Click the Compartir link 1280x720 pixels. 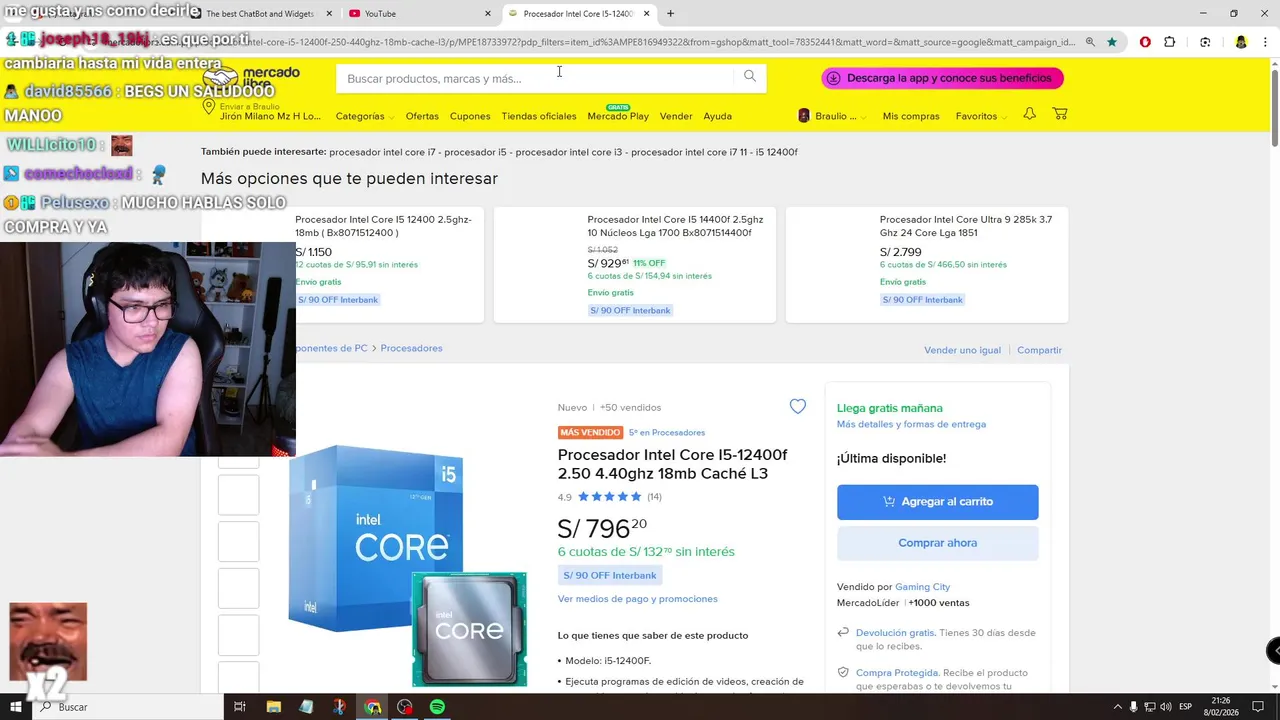[x=1039, y=350]
